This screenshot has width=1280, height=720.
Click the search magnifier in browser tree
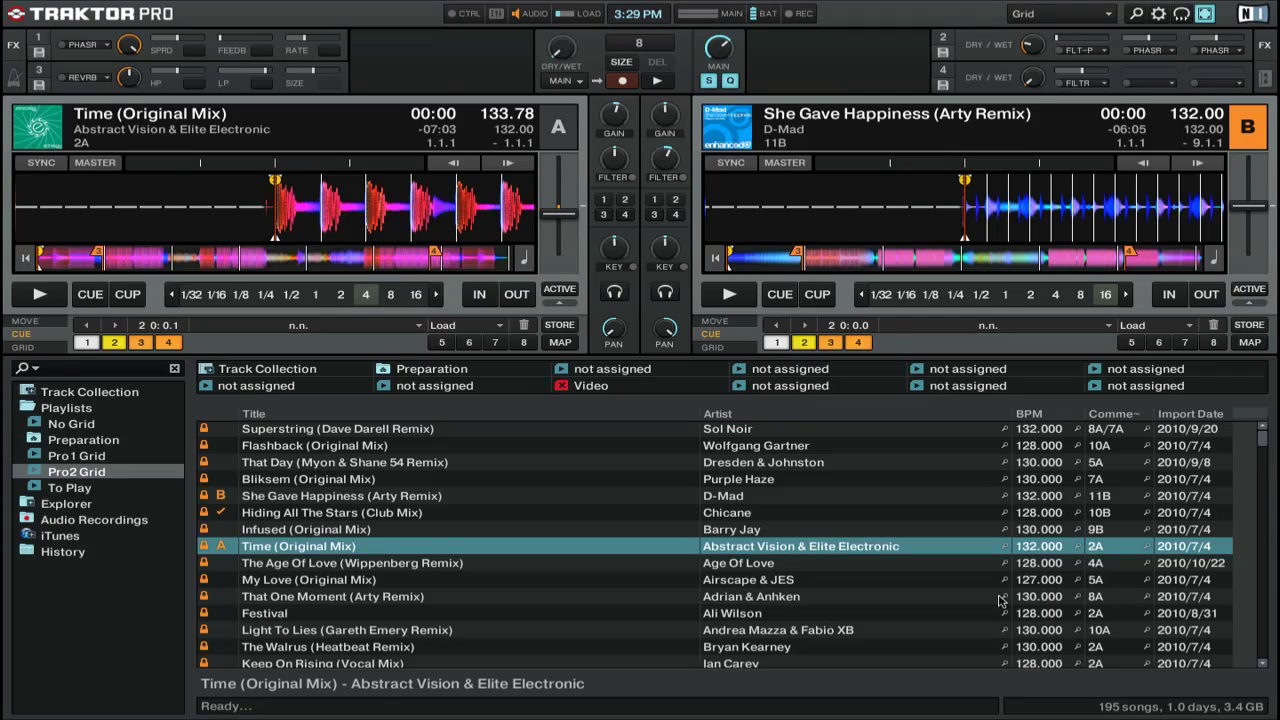tap(23, 368)
